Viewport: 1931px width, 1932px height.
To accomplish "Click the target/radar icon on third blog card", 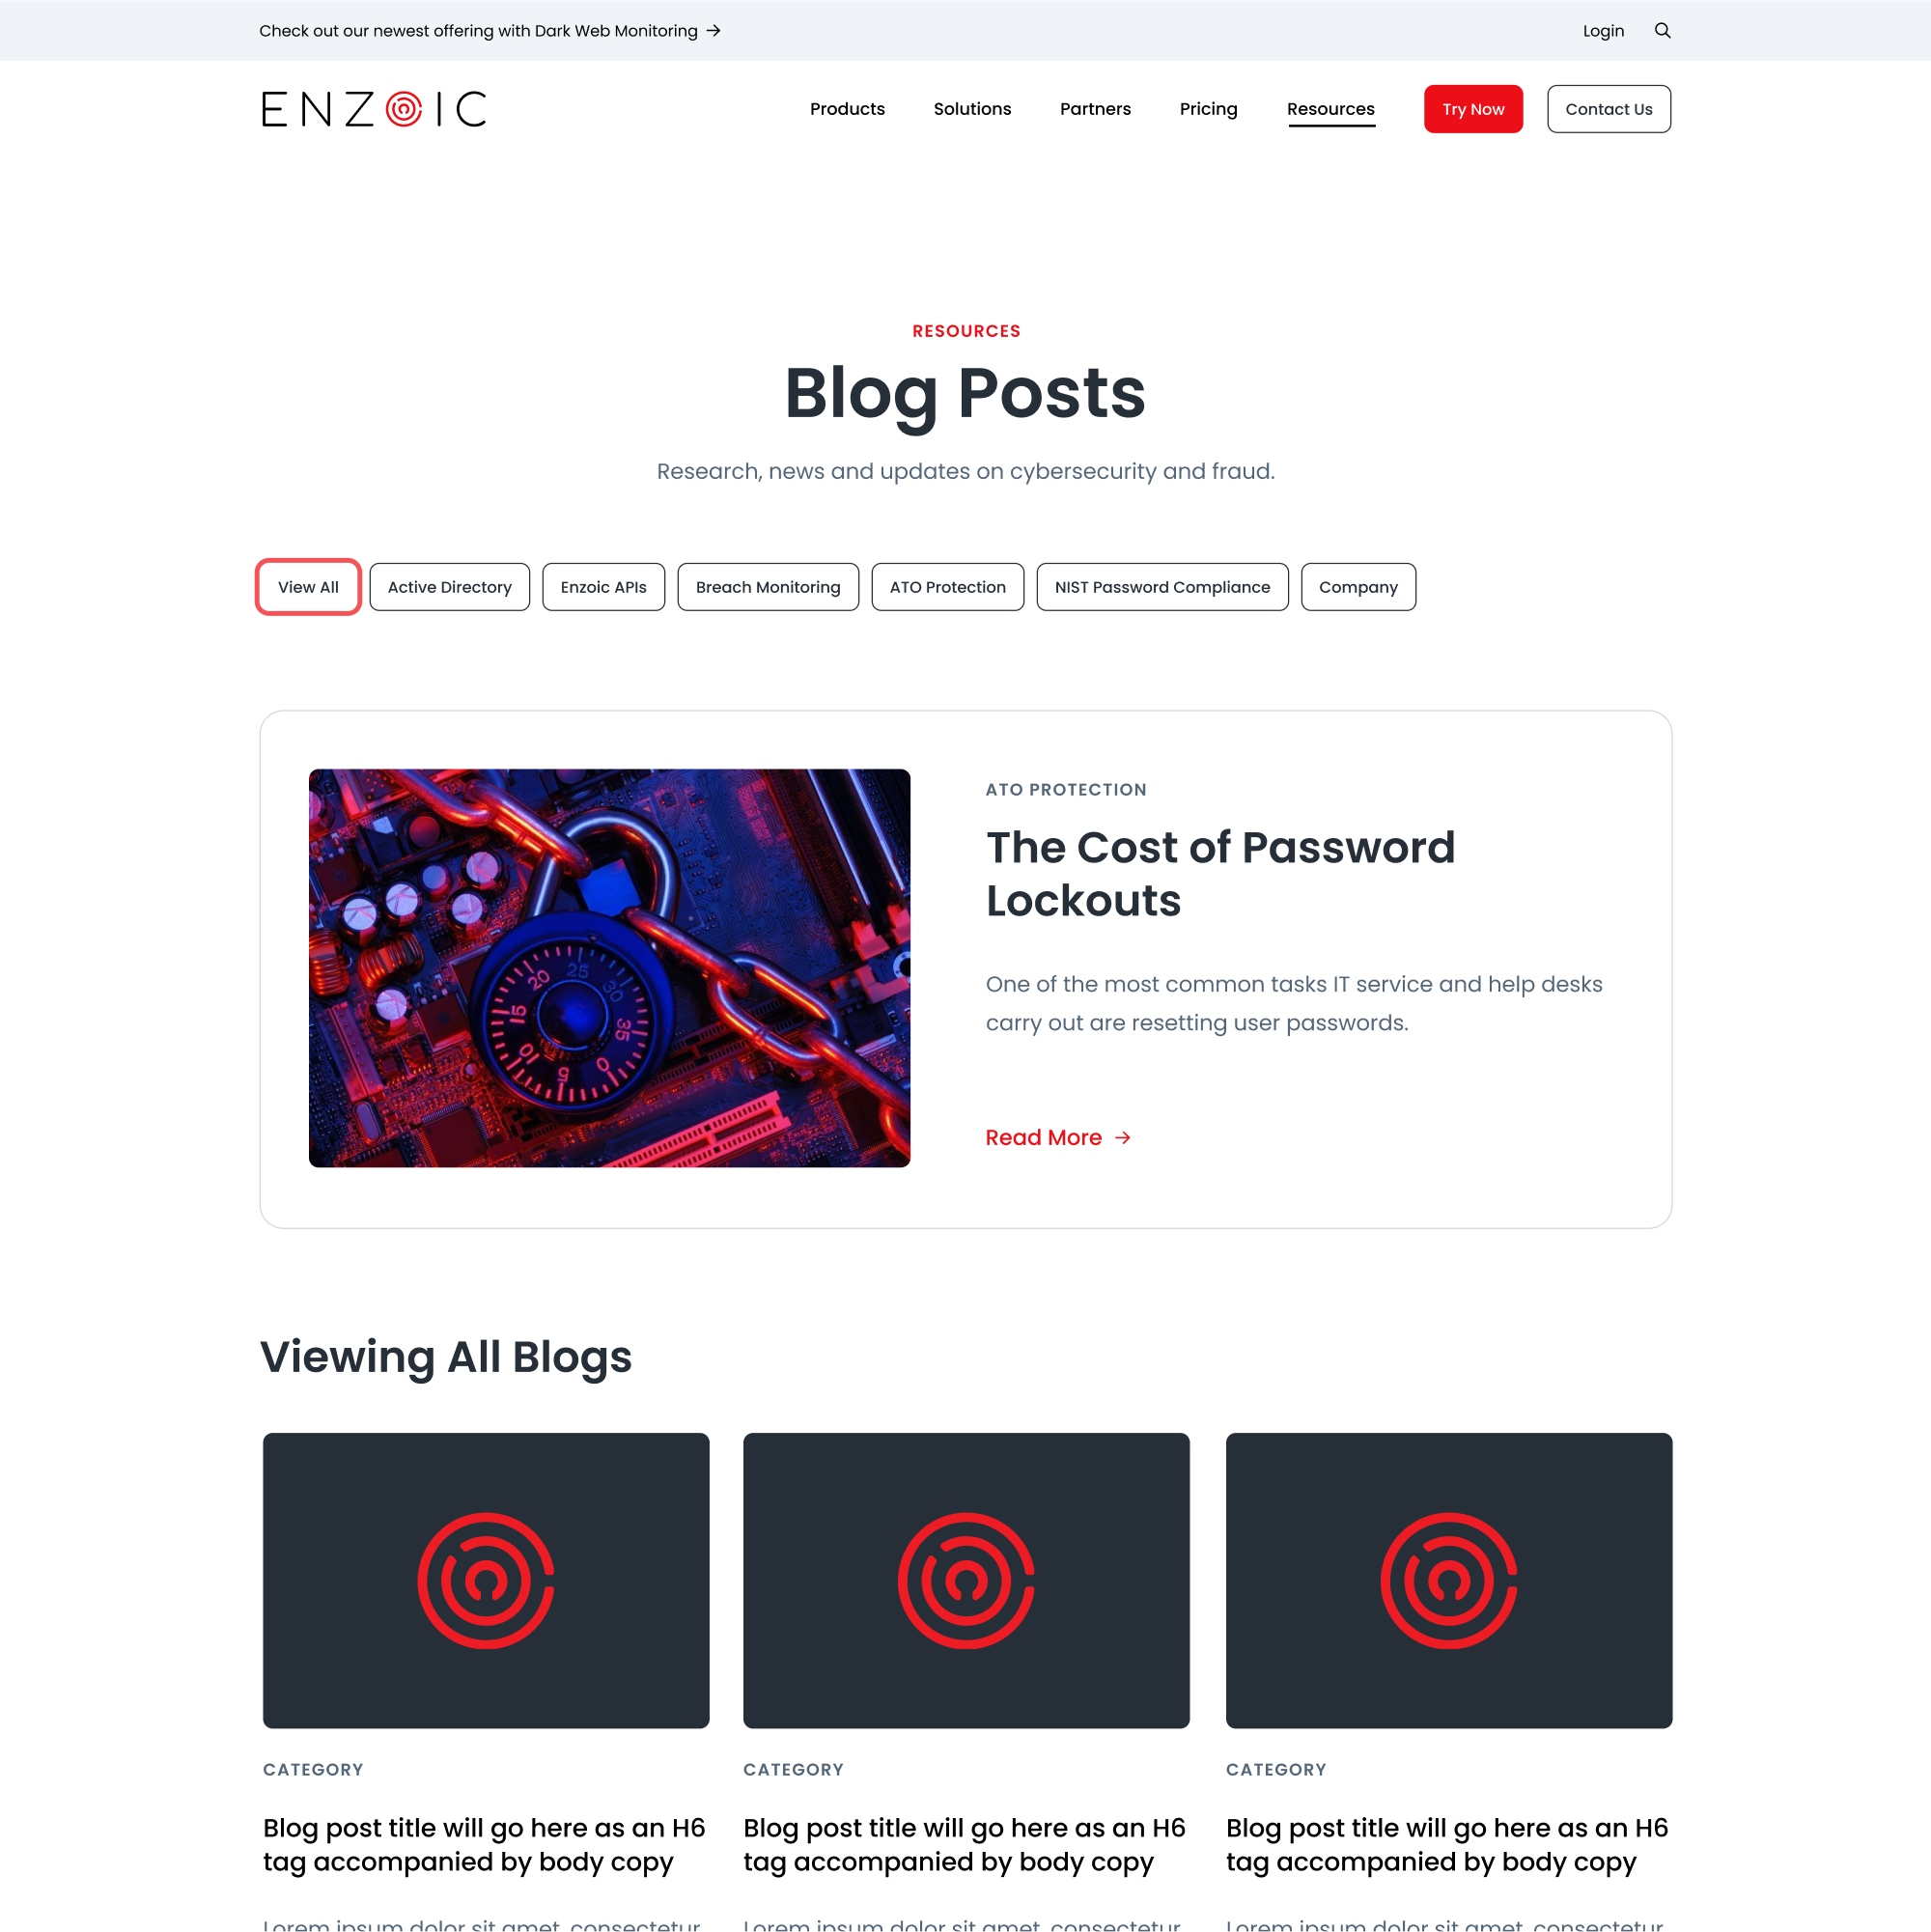I will pos(1448,1579).
